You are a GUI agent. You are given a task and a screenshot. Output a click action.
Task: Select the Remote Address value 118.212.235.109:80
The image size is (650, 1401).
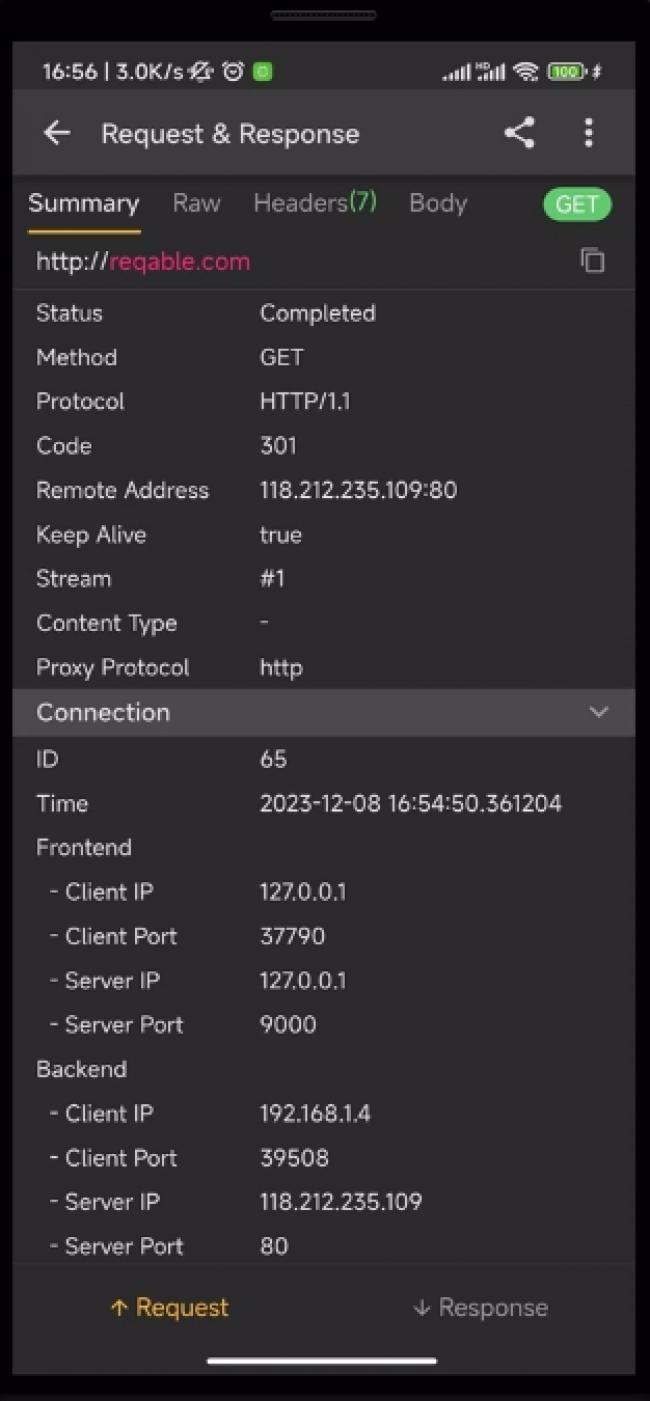(x=358, y=490)
